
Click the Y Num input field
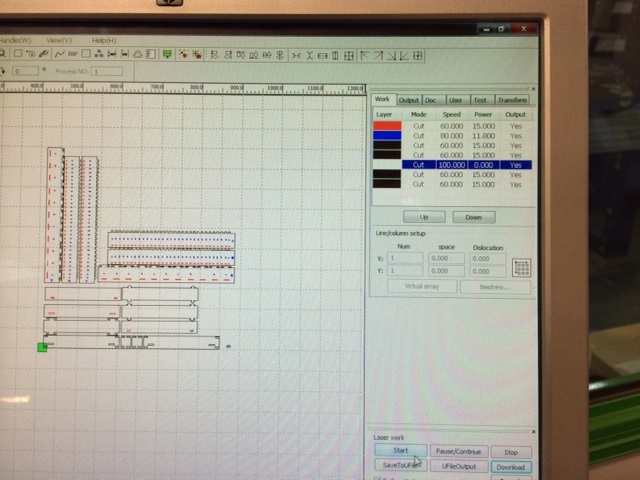tap(405, 271)
